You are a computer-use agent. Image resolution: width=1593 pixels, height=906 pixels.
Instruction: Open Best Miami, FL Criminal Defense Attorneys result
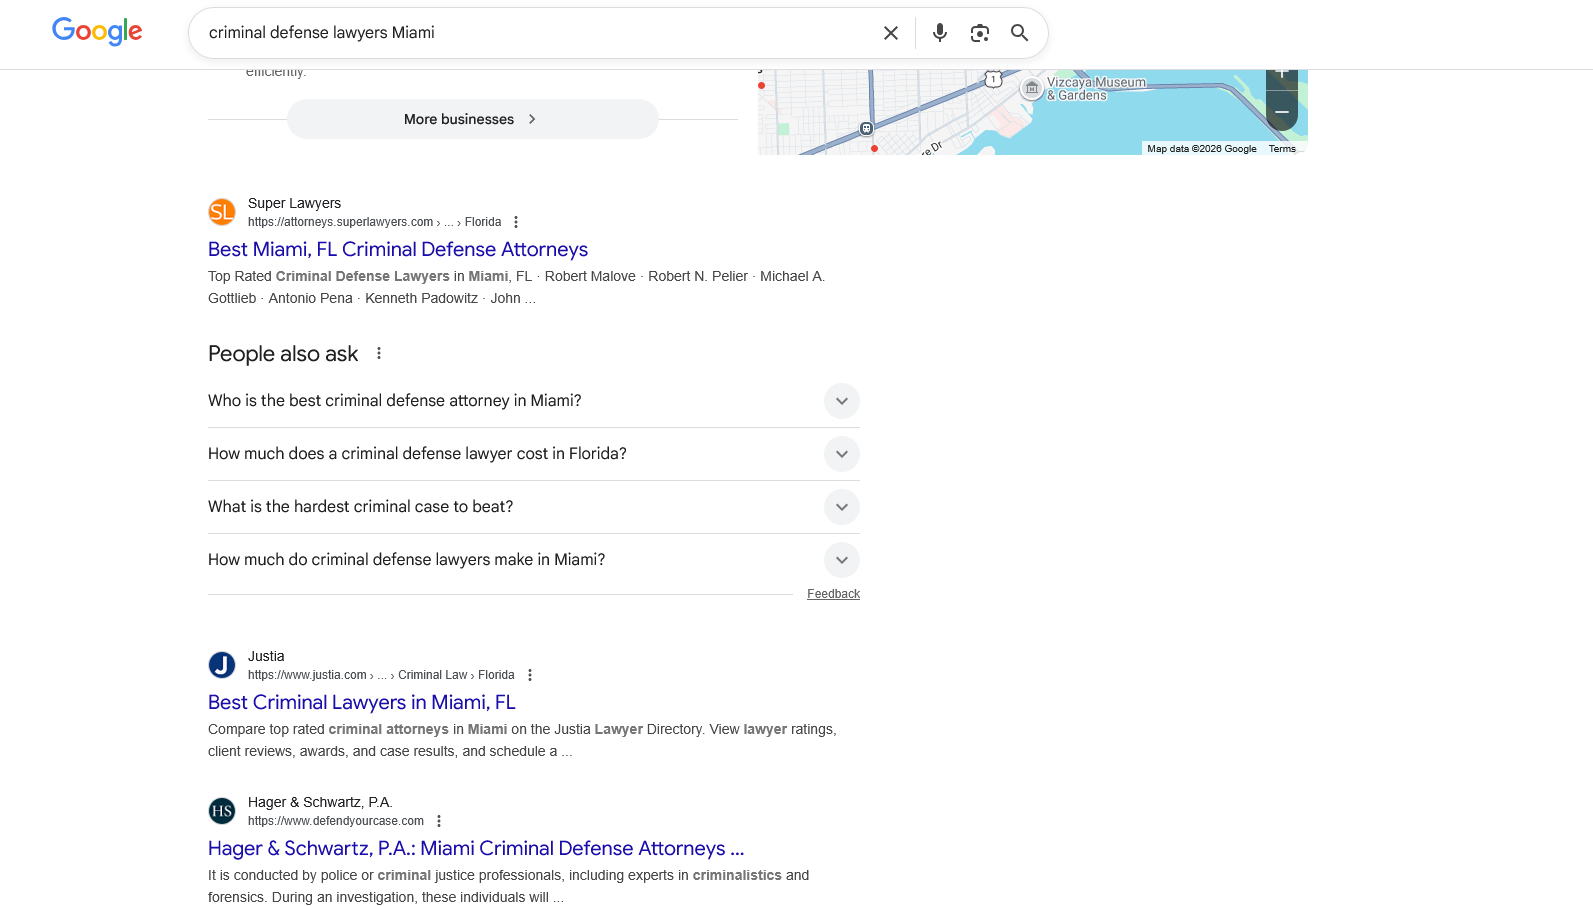coord(398,249)
